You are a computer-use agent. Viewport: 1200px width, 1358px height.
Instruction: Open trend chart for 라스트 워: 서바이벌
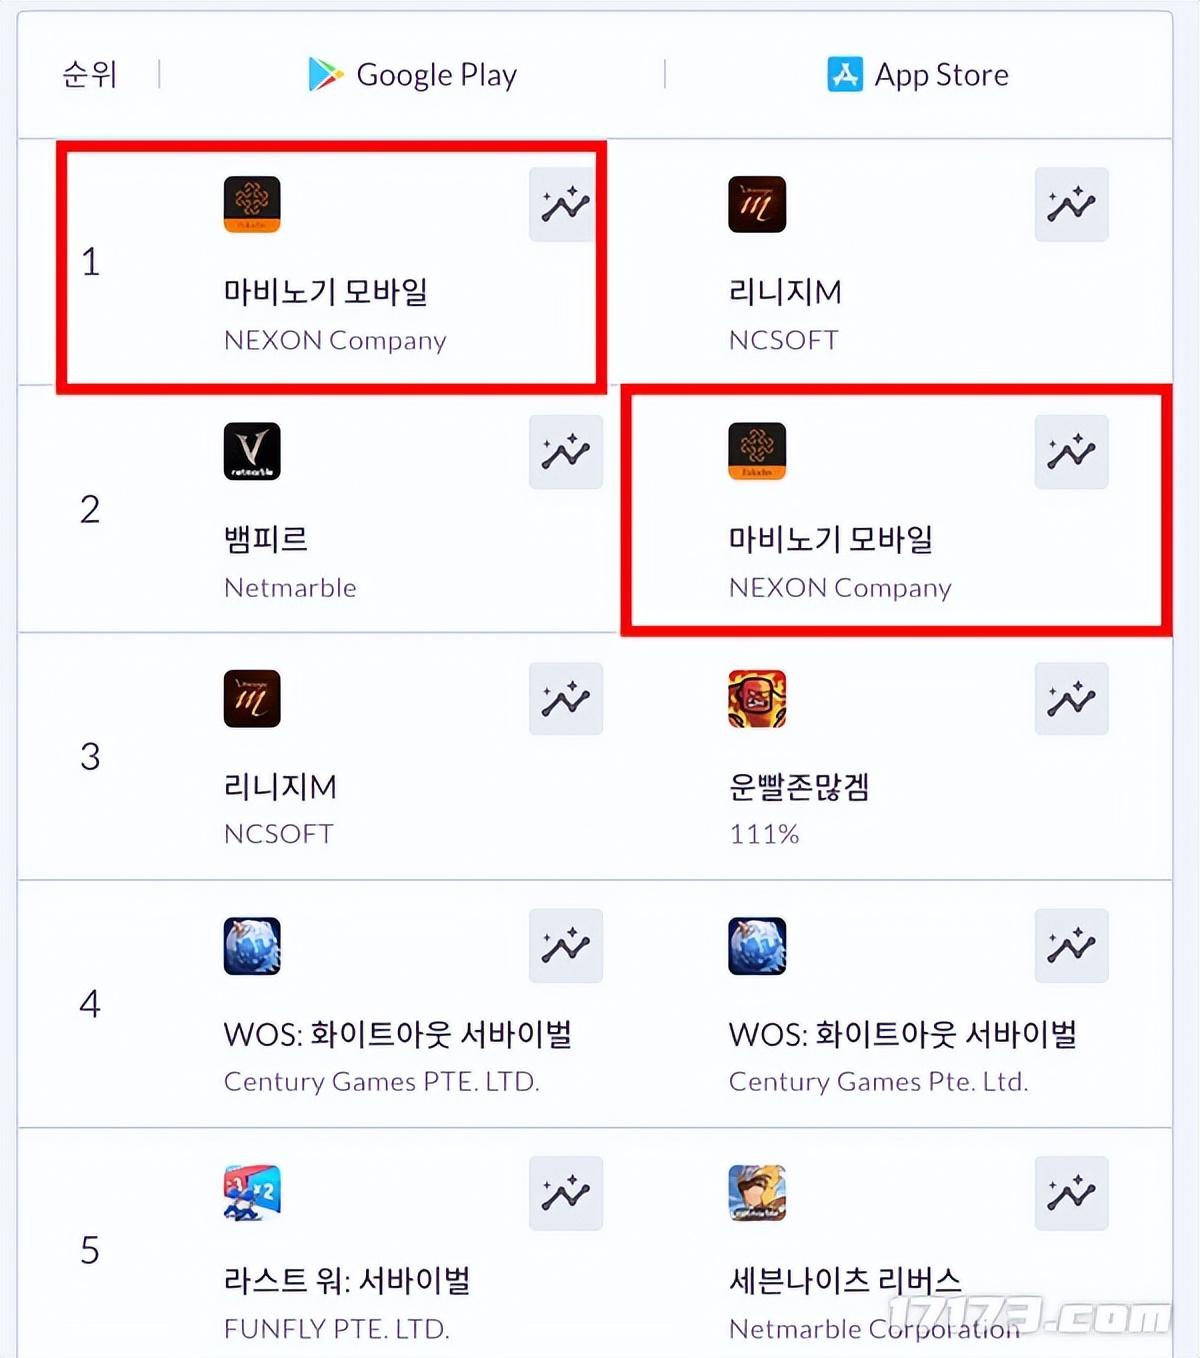(x=565, y=1193)
